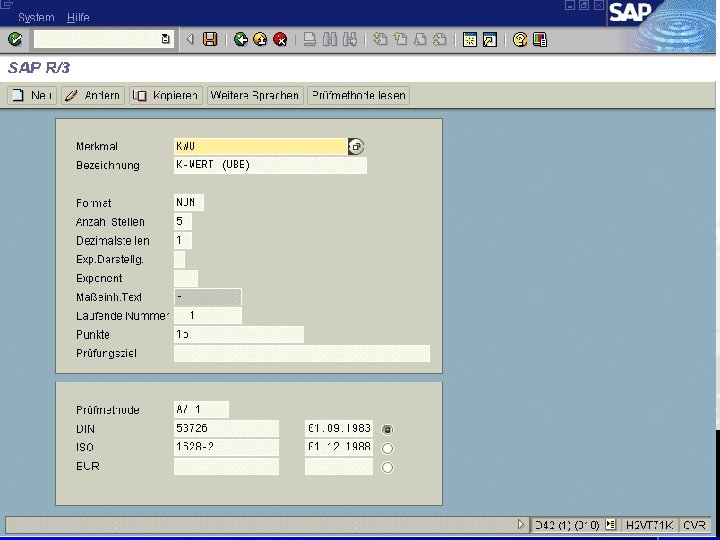
Task: Click the Customize Local Layout icon
Action: [x=540, y=40]
